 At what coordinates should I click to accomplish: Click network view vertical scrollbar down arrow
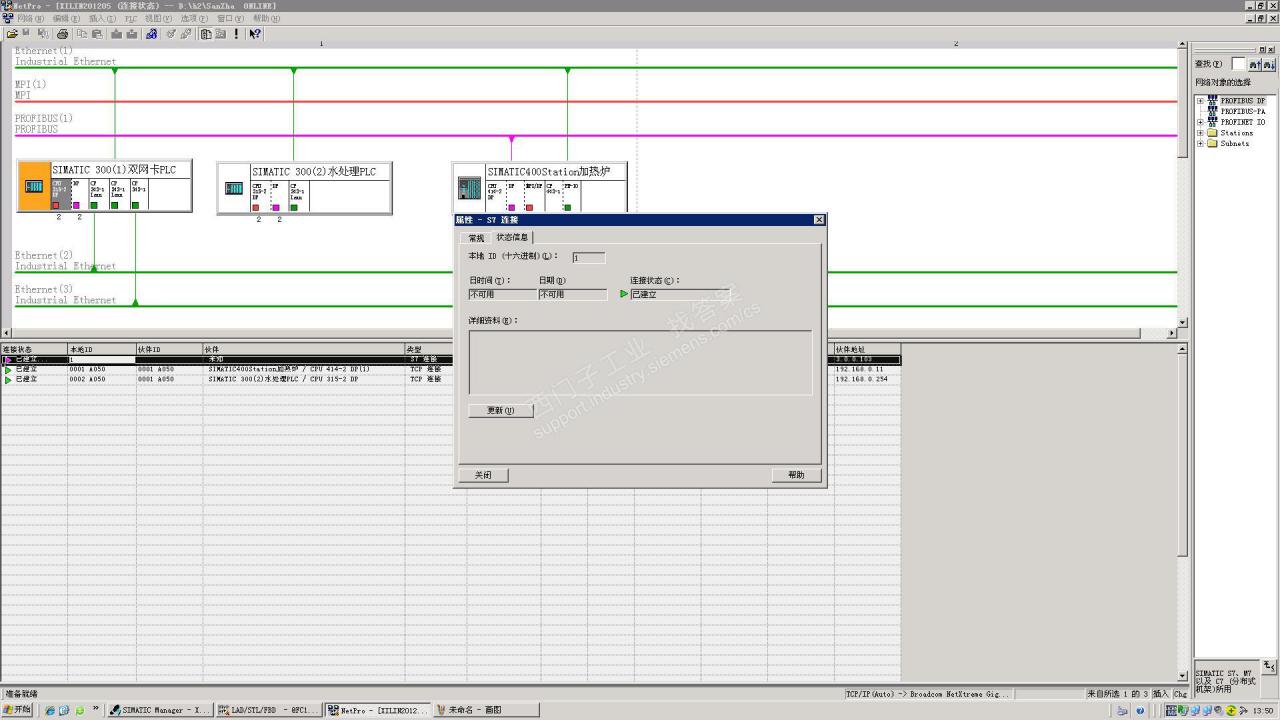click(x=1184, y=322)
